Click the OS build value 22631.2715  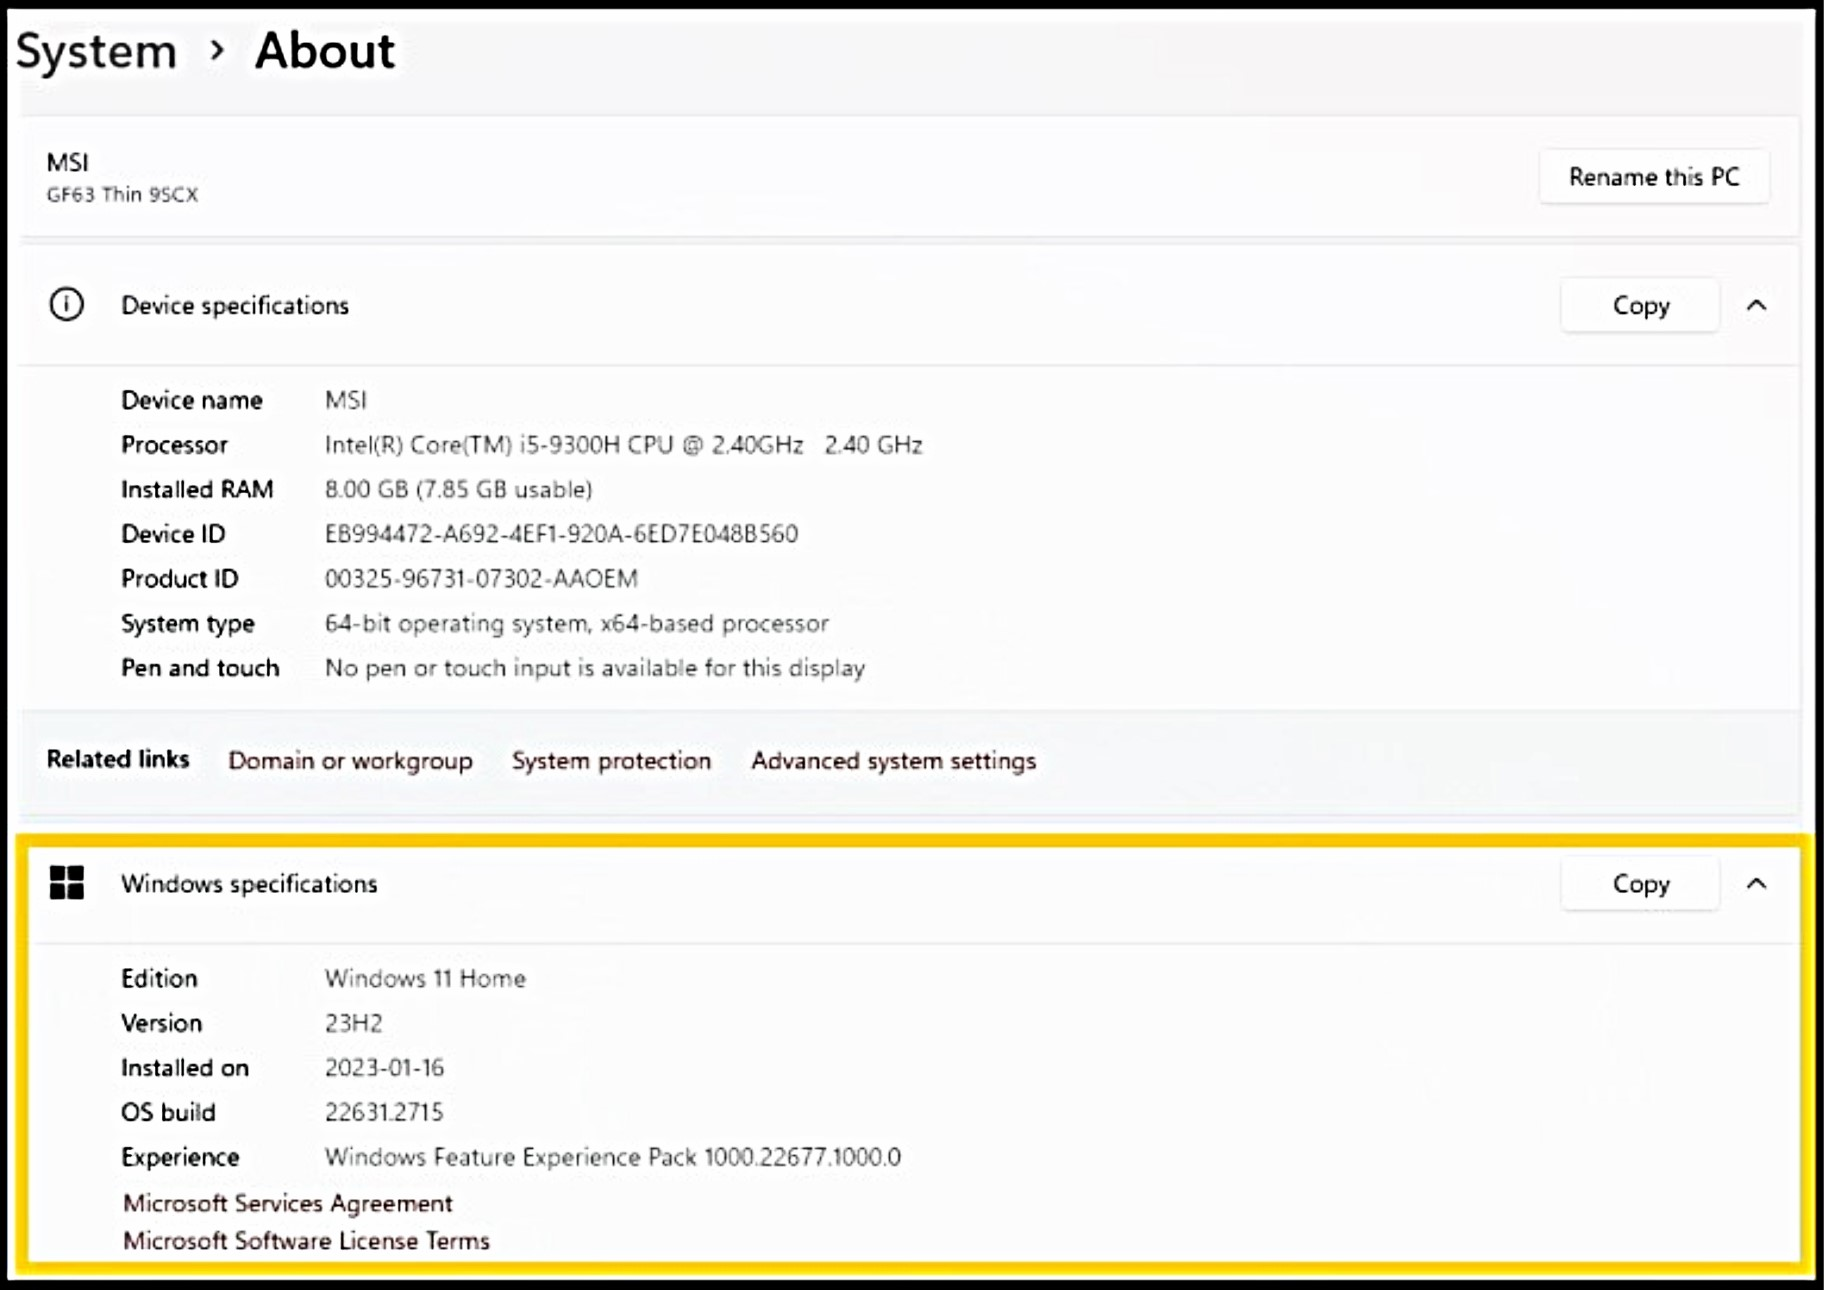[385, 1112]
